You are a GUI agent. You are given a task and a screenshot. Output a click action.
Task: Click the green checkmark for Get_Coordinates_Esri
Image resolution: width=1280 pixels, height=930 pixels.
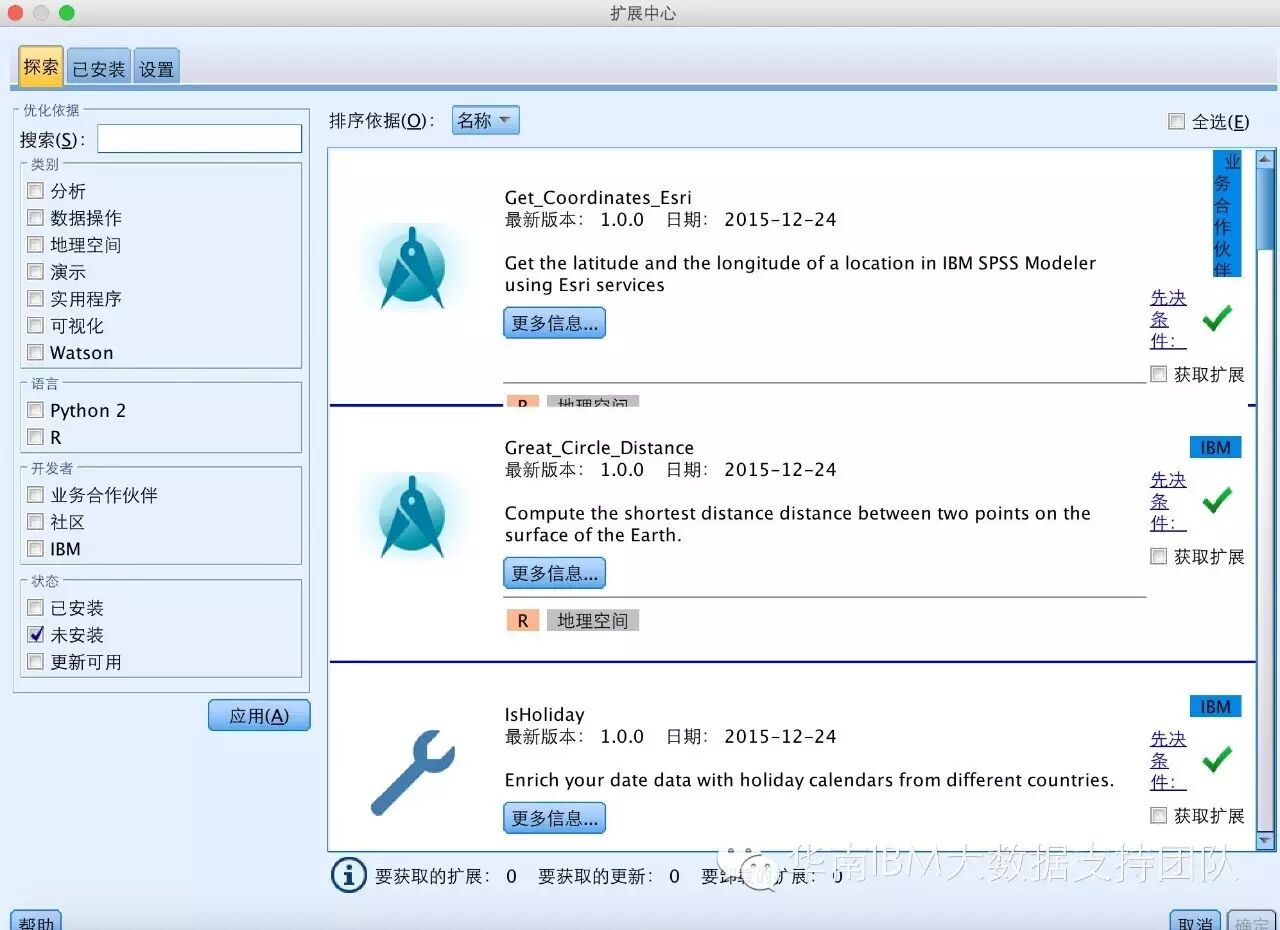[x=1217, y=319]
